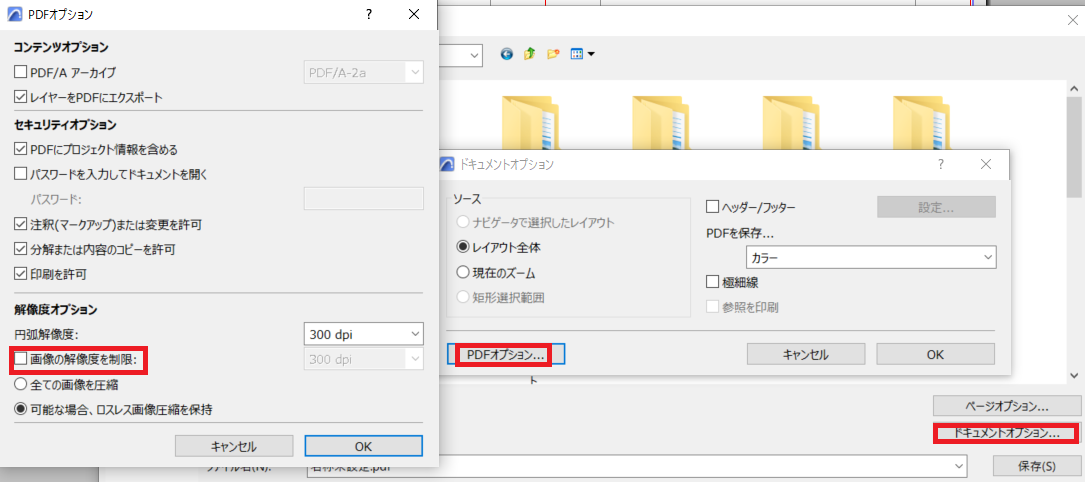This screenshot has height=482, width=1085.
Task: Click the file list vertical scrollbar down arrow
Action: (x=1073, y=376)
